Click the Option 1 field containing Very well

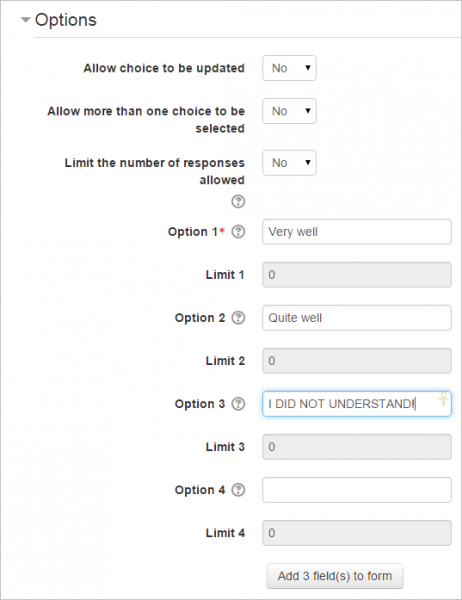(357, 232)
